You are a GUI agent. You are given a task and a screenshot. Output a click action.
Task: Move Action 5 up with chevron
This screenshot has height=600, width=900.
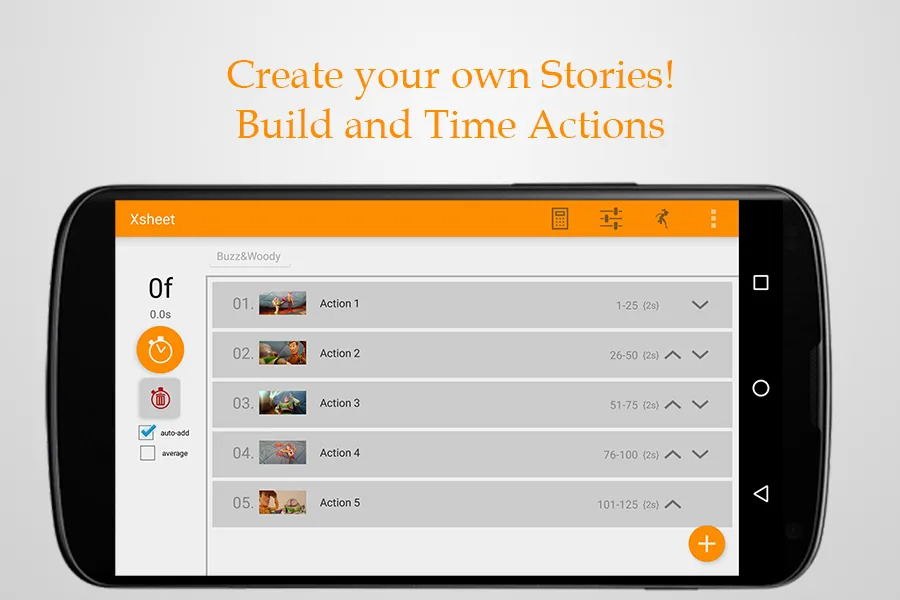[673, 505]
